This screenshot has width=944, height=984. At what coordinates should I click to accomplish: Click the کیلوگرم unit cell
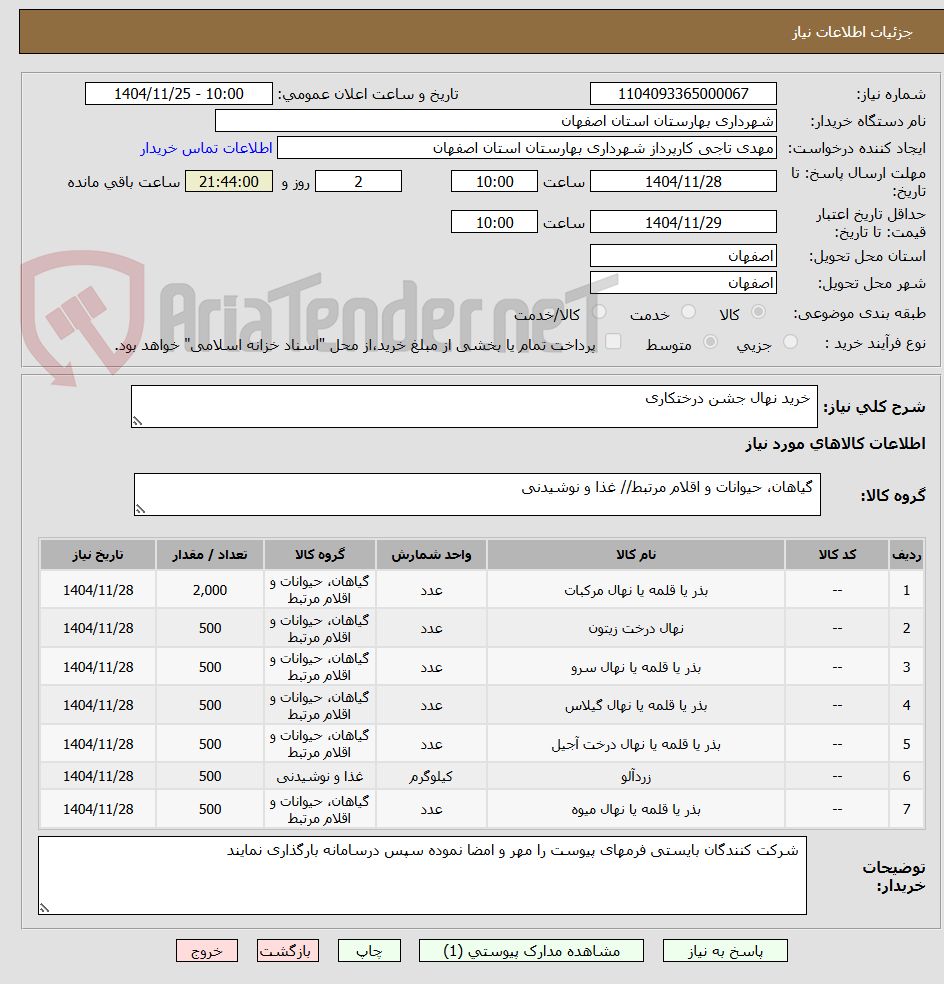point(431,776)
